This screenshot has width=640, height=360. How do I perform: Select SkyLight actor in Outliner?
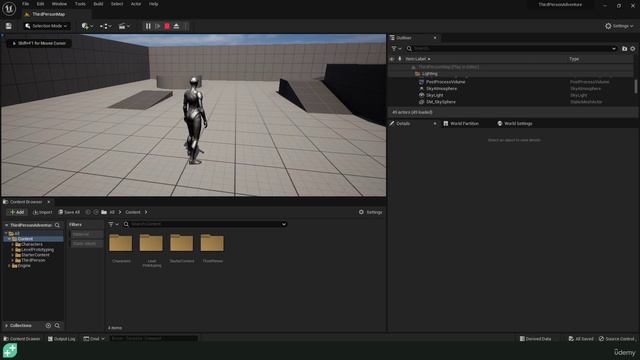434,95
